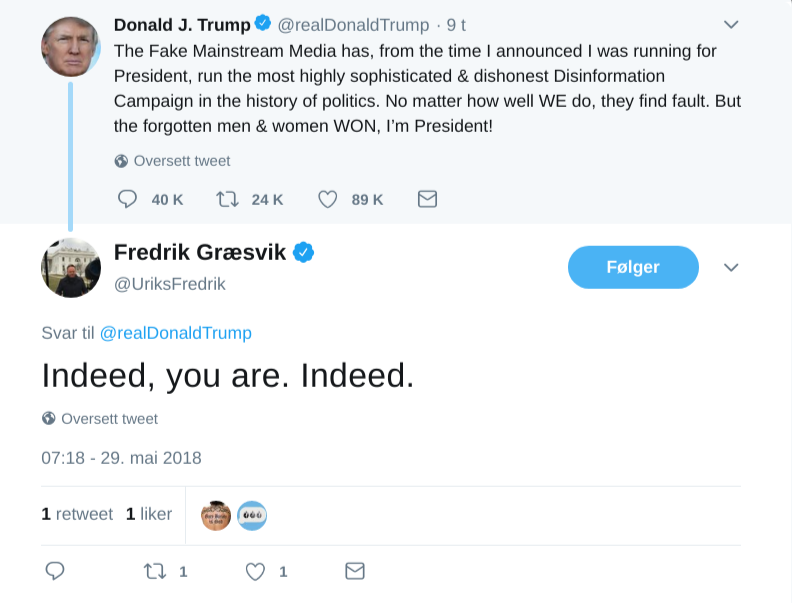Reply to Donald Trump's tweet
Viewport: 792px width, 603px height.
tap(127, 199)
